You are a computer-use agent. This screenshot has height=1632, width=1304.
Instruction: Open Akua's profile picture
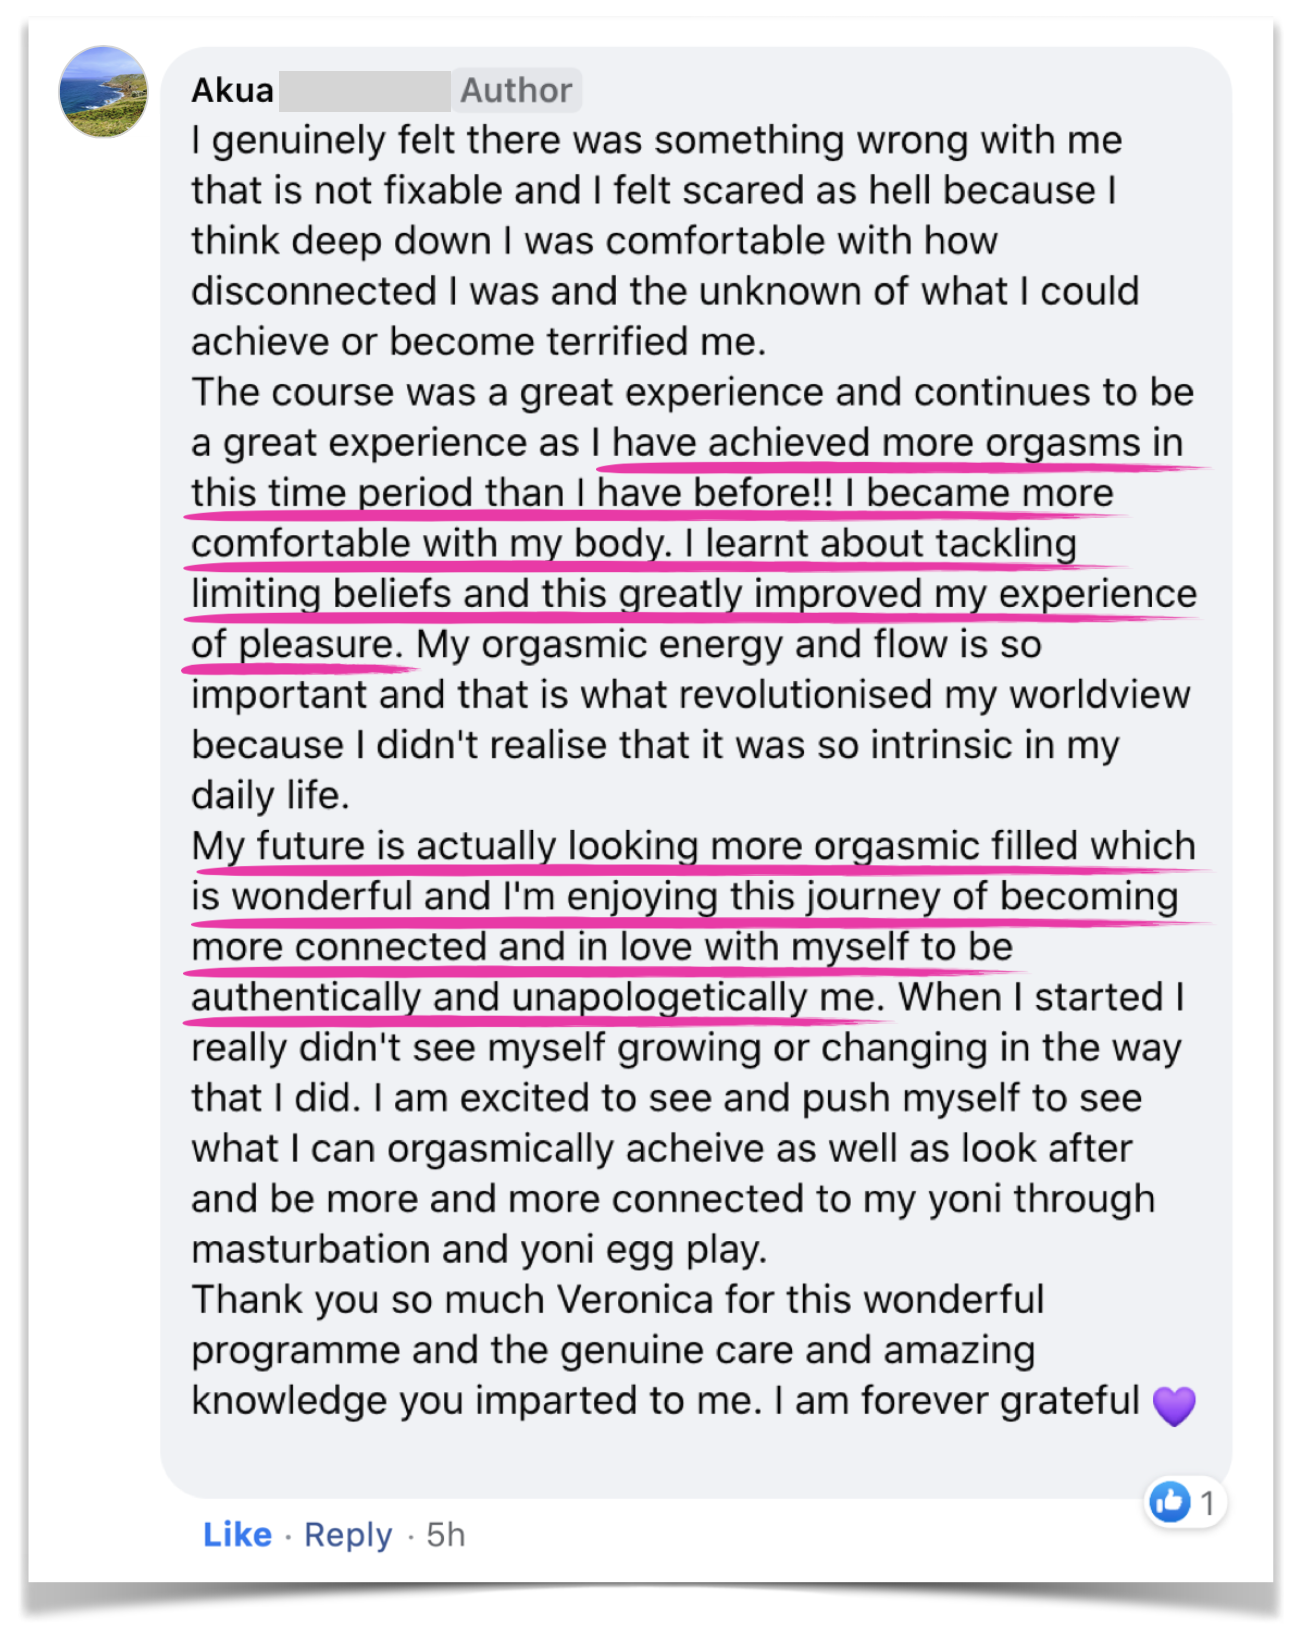coord(104,91)
